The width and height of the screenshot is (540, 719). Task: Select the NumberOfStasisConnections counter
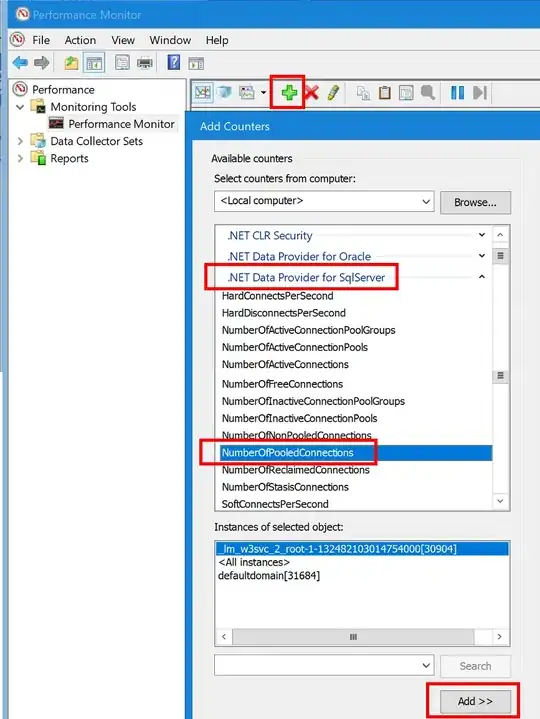285,487
